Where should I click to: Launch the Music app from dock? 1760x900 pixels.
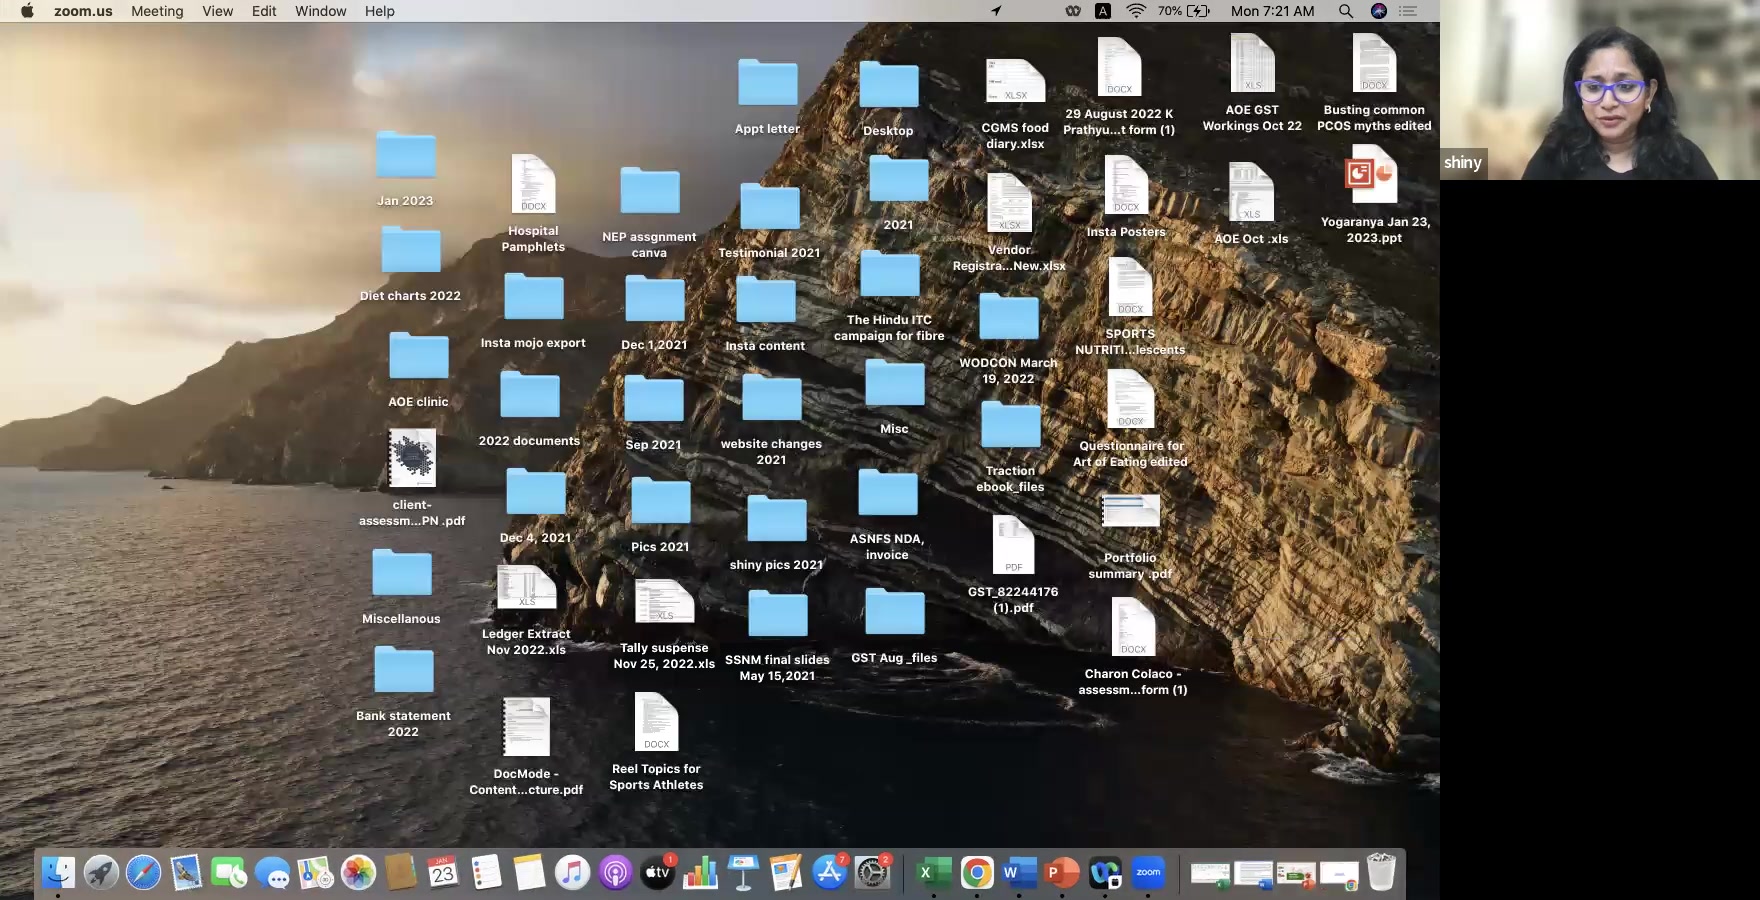click(572, 873)
